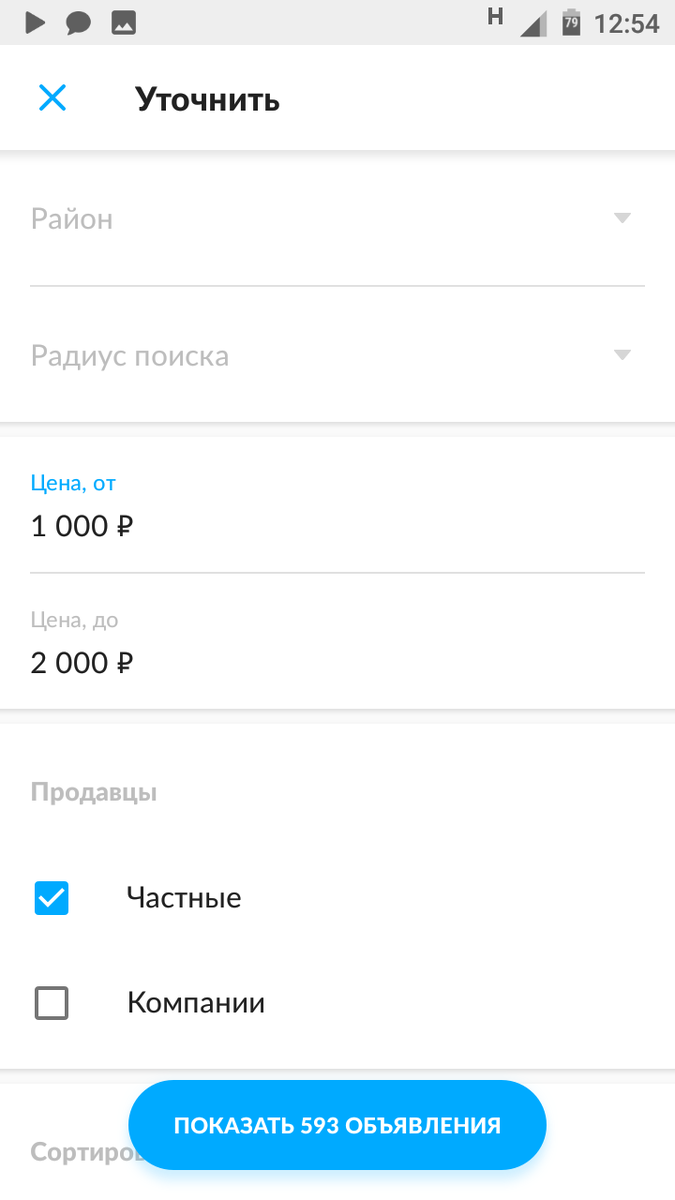Tap the Продавцы section header

coord(93,791)
